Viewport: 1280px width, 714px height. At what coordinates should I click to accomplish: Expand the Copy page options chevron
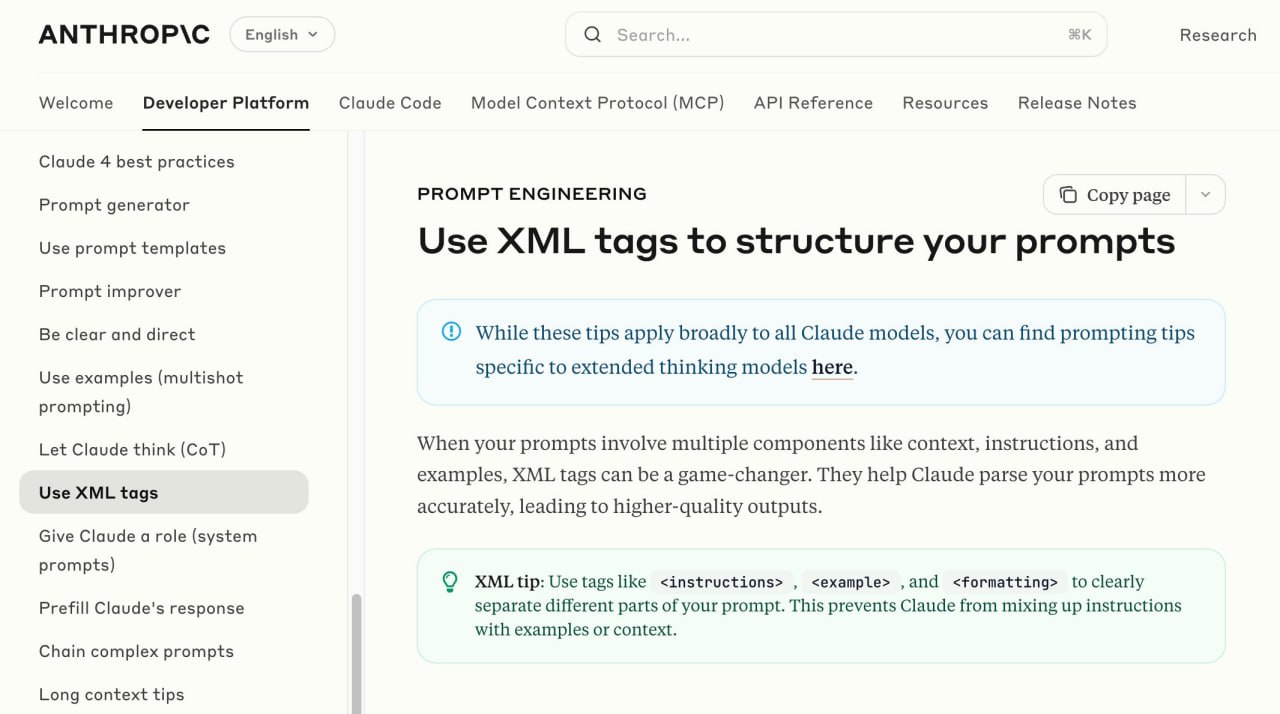(x=1205, y=195)
